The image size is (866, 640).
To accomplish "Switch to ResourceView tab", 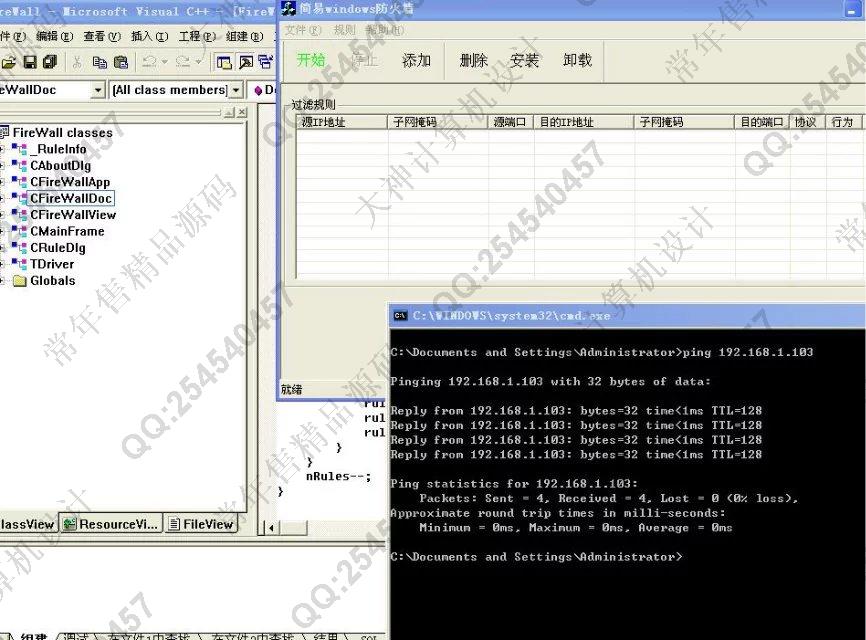I will pos(111,523).
